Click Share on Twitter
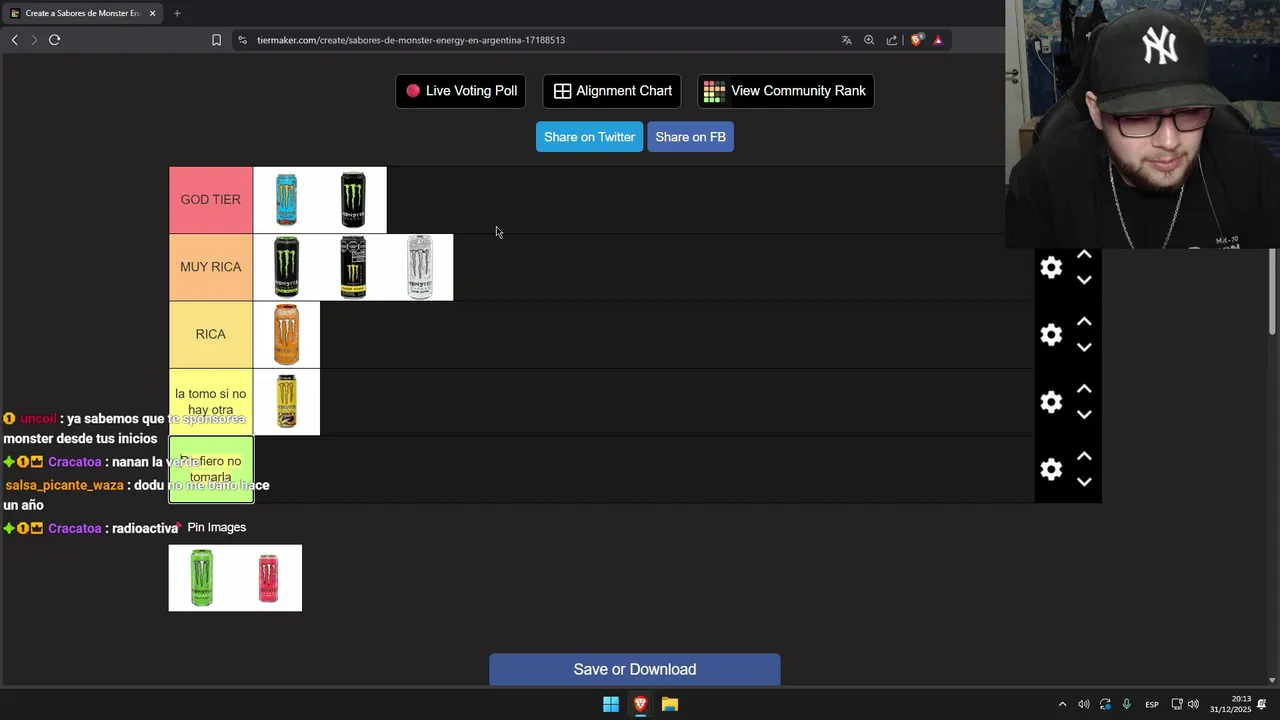This screenshot has width=1280, height=720. pos(589,137)
